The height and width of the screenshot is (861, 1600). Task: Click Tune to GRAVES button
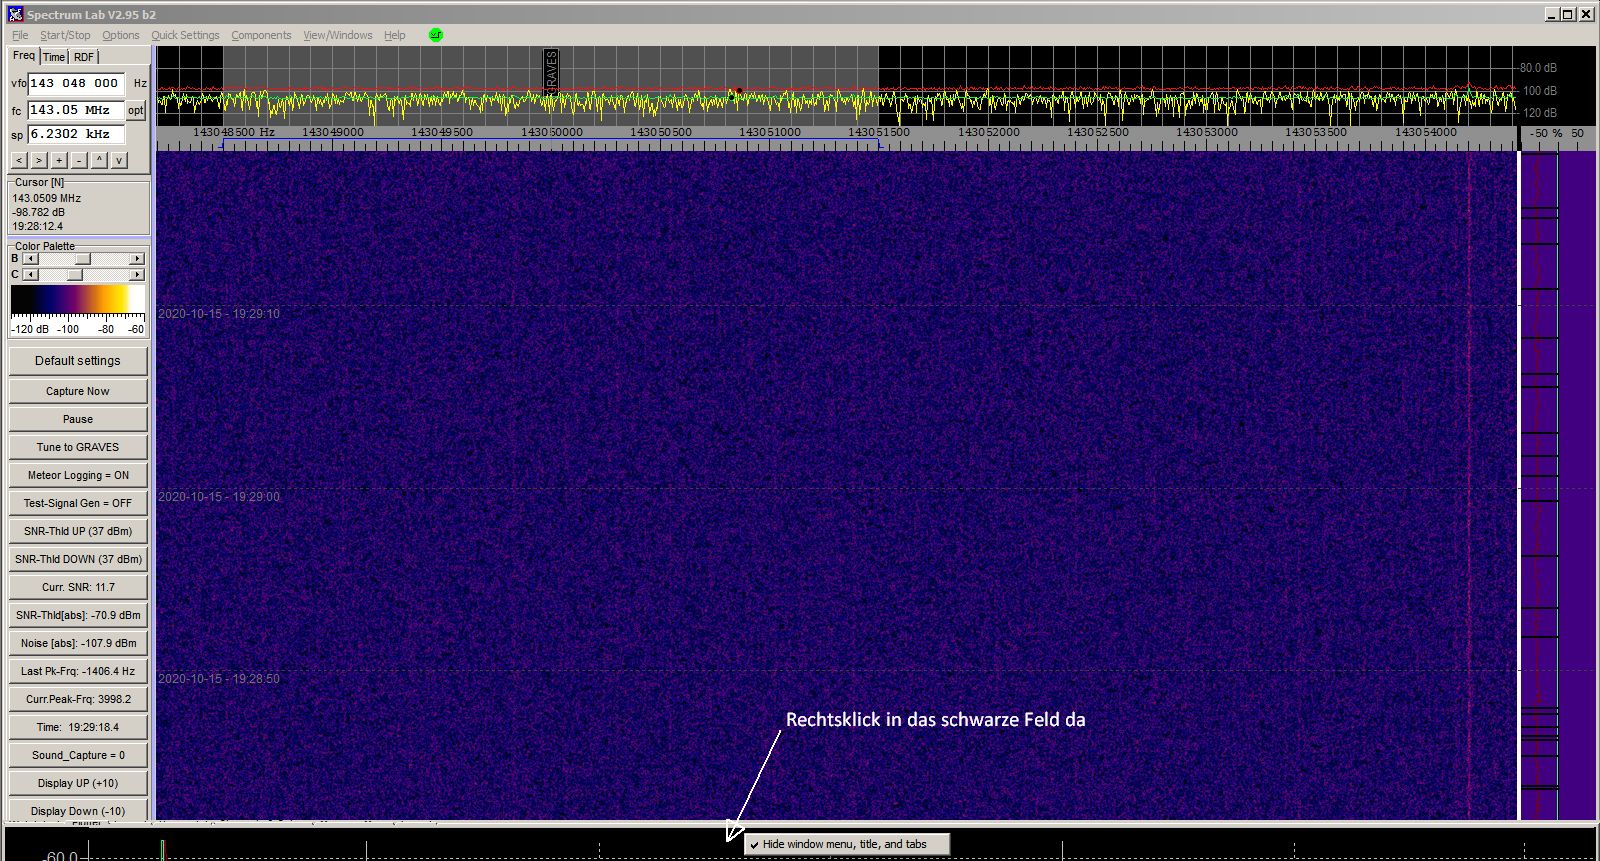(x=78, y=447)
